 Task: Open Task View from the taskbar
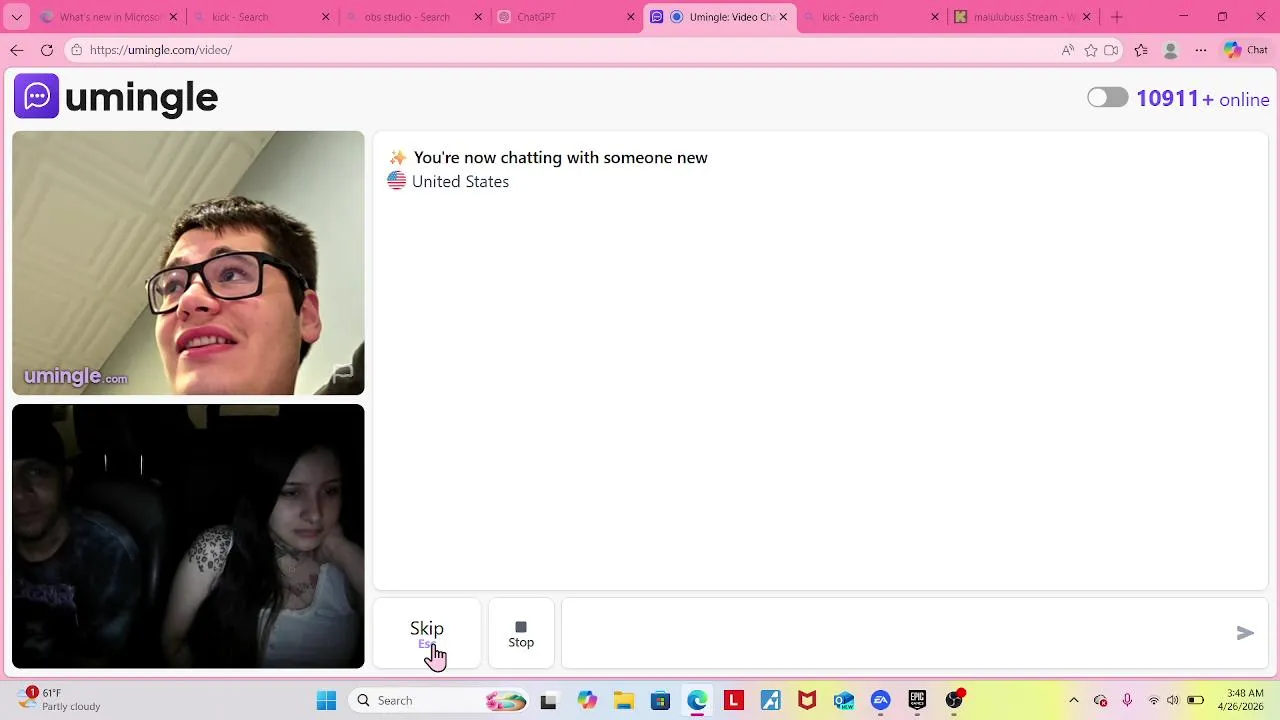[x=548, y=701]
